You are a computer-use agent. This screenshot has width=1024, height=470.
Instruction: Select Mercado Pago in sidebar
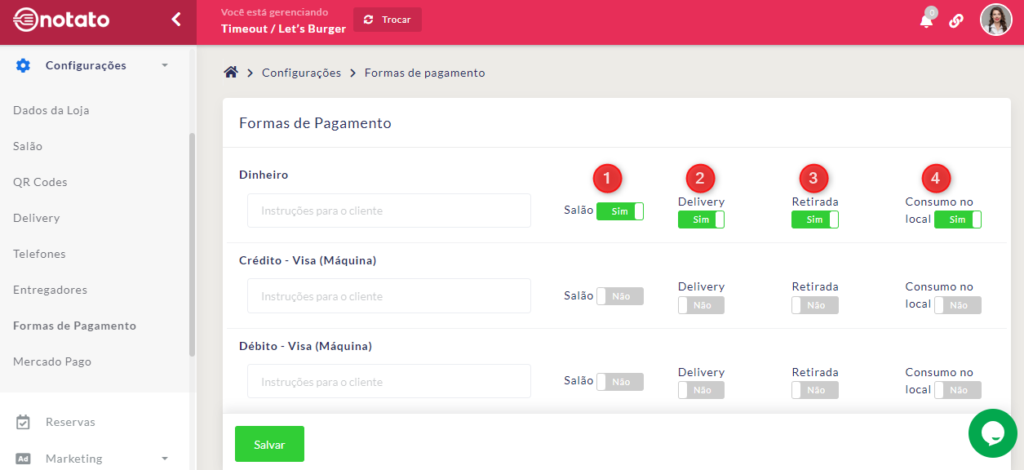(52, 361)
